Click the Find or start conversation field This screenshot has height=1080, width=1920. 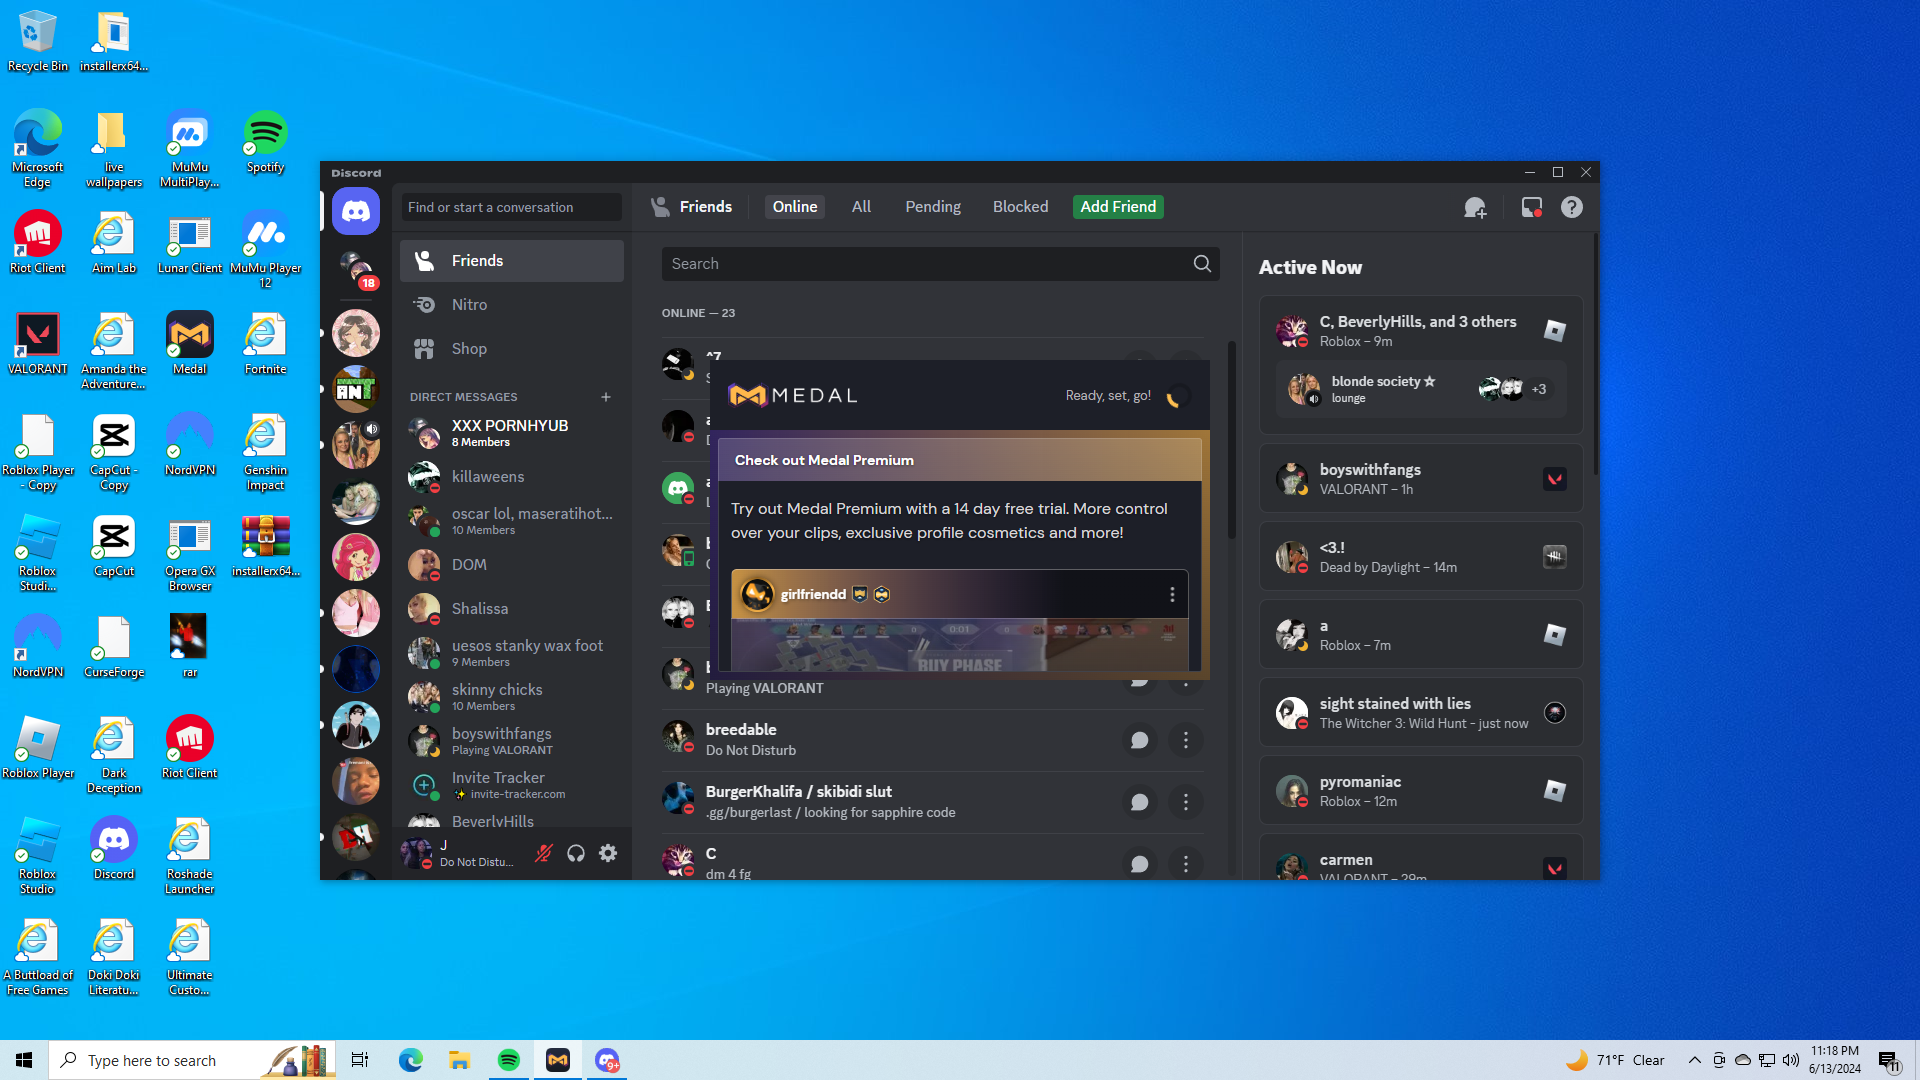(511, 207)
